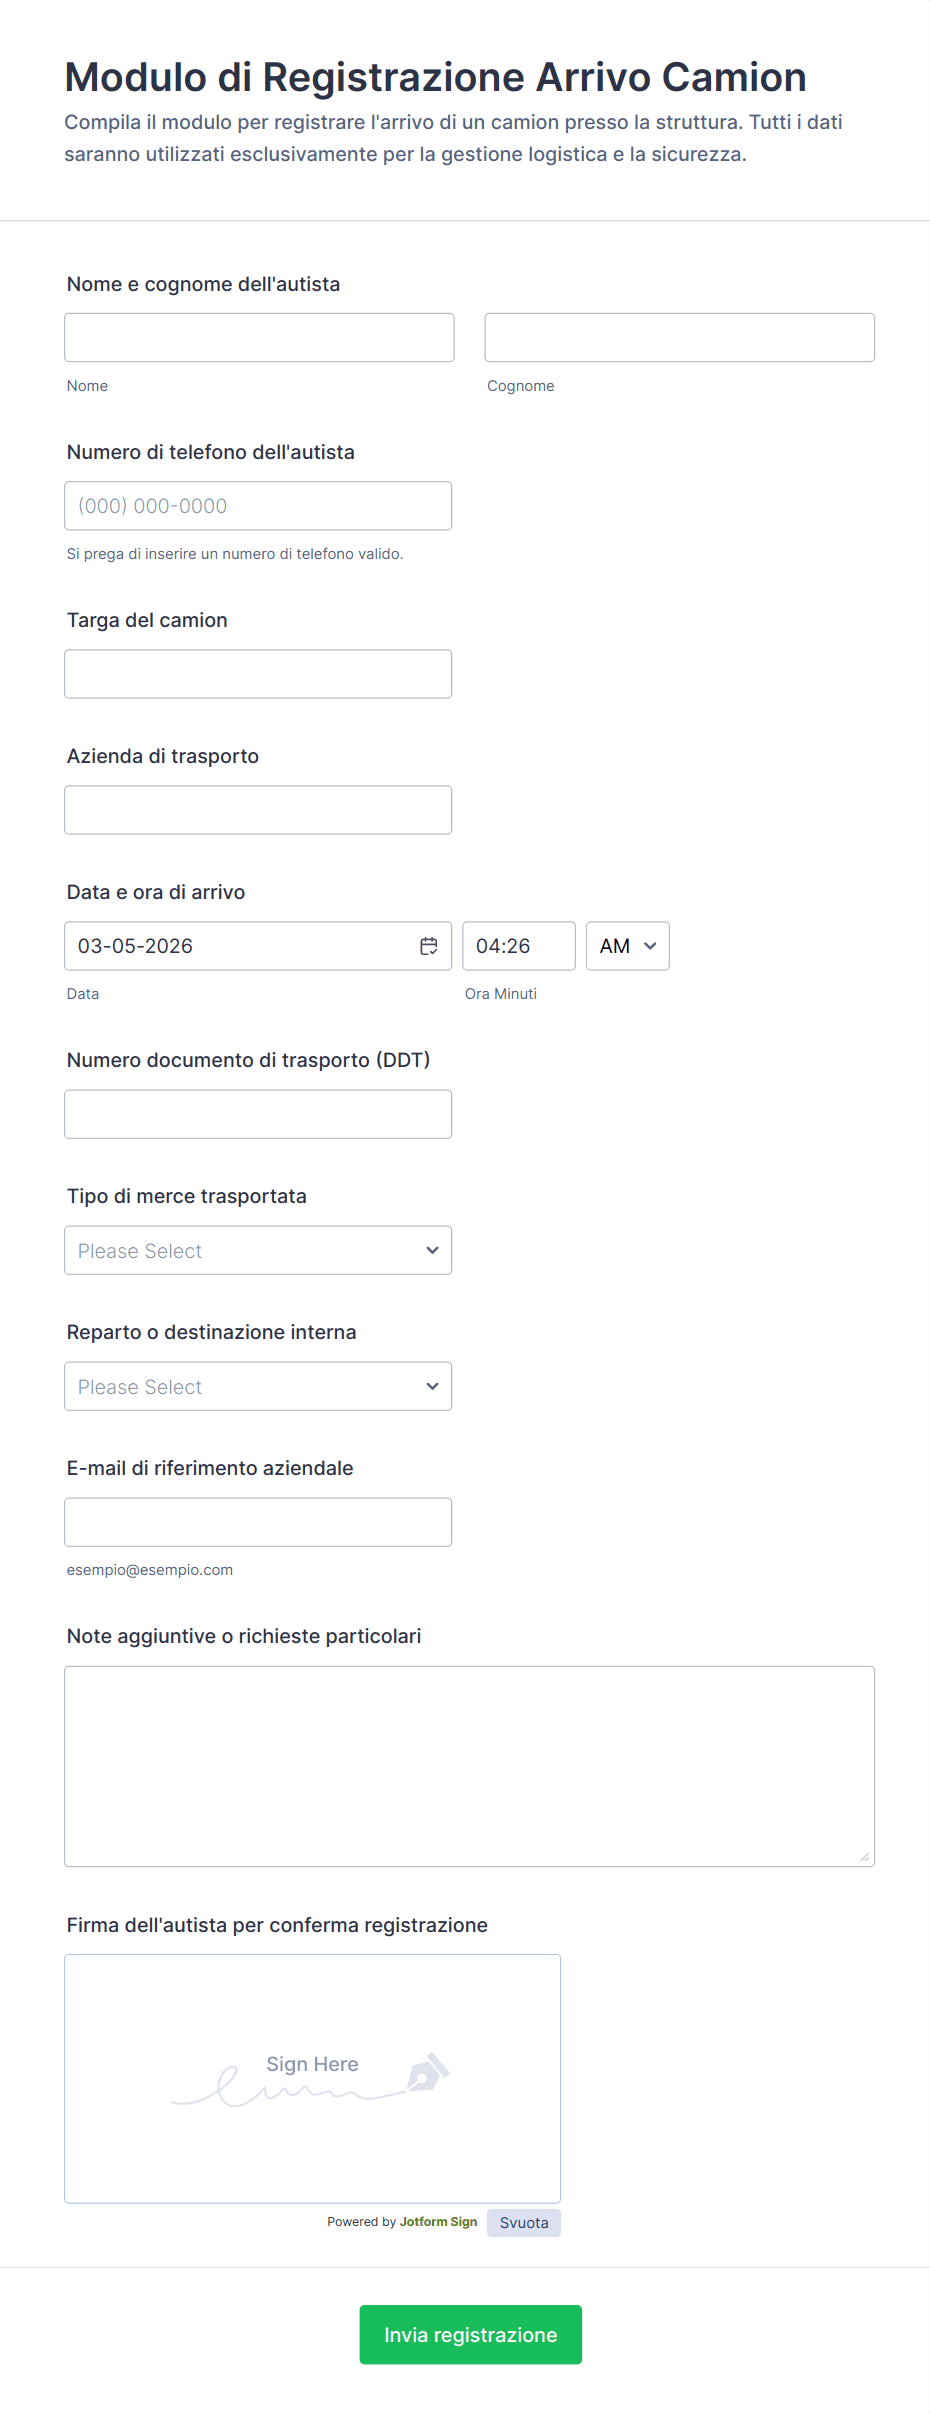Expand Reparto o destinazione interna dropdown
The width and height of the screenshot is (930, 2414).
258,1386
